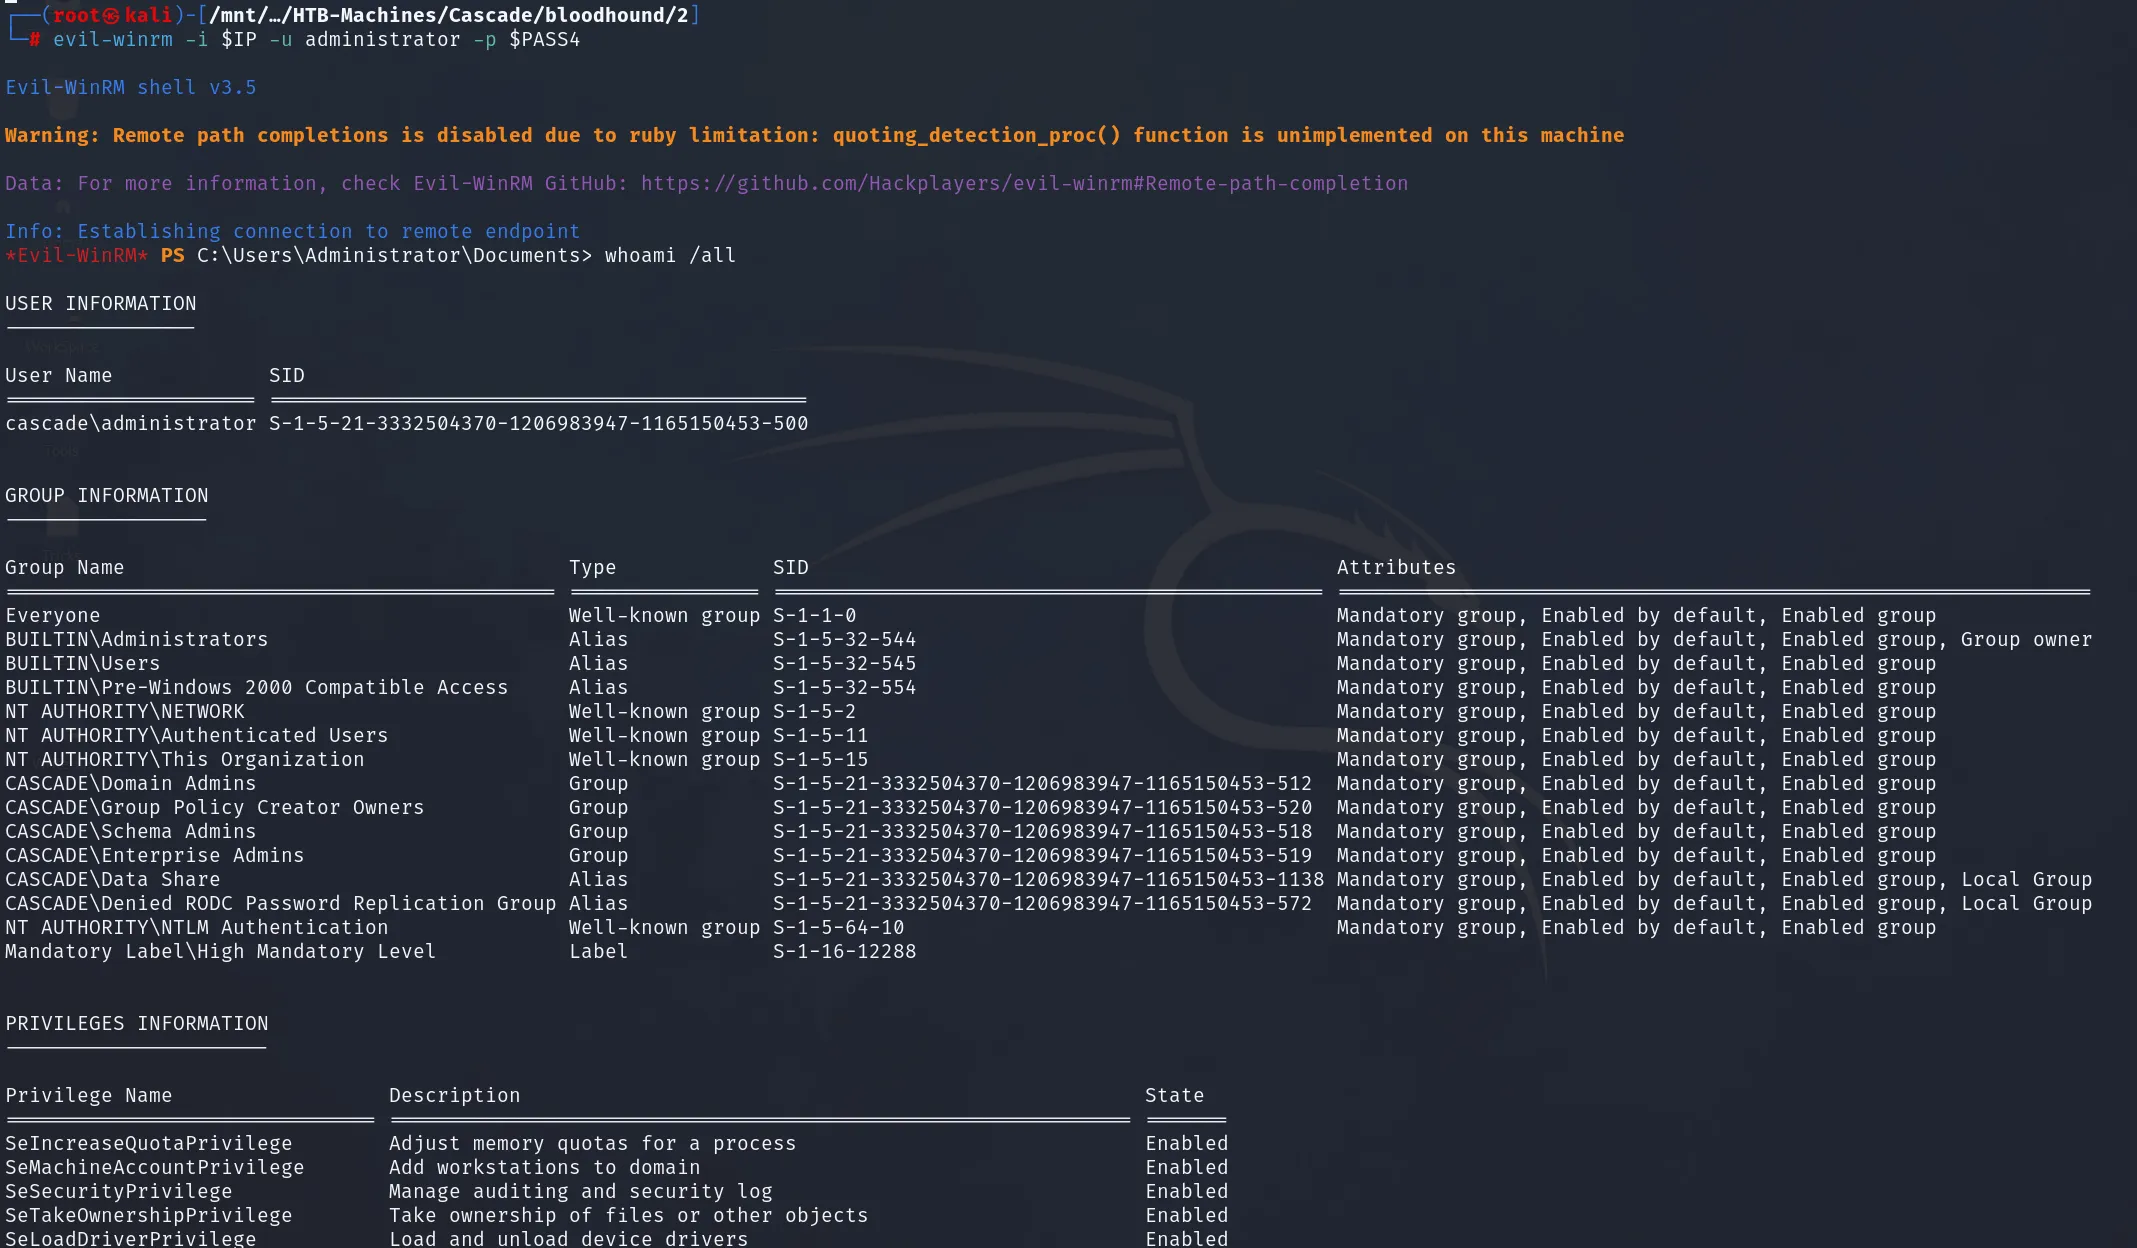Click the Attributes column header
Image resolution: width=2137 pixels, height=1248 pixels.
click(x=1396, y=567)
